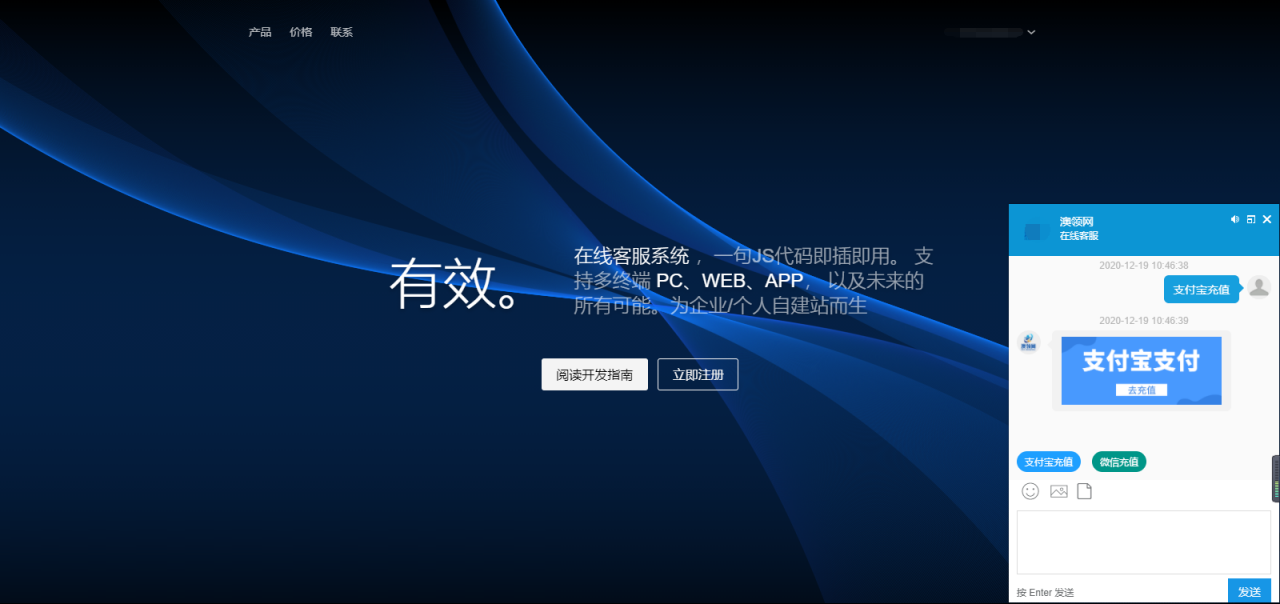1280x604 pixels.
Task: Select the 联系 navigation item
Action: [x=341, y=31]
